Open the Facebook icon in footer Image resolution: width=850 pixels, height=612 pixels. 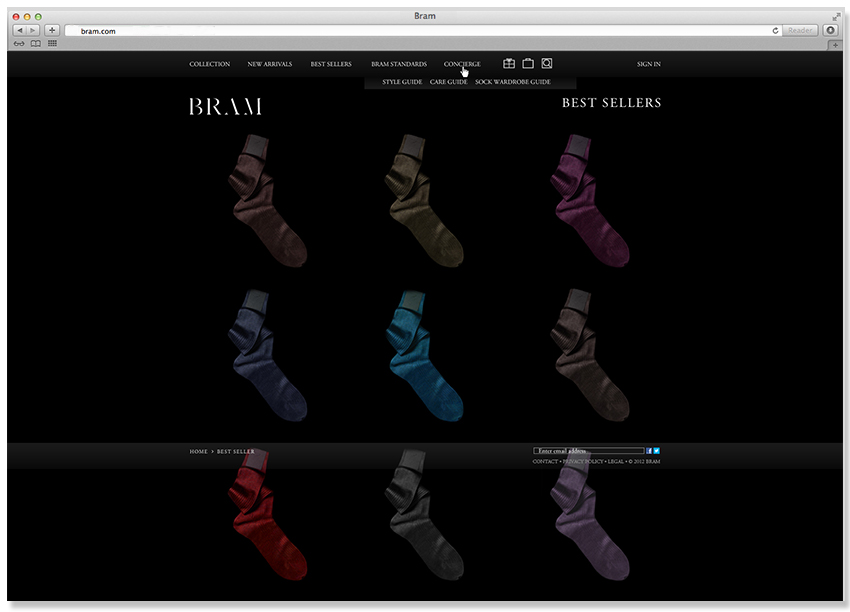pos(649,450)
